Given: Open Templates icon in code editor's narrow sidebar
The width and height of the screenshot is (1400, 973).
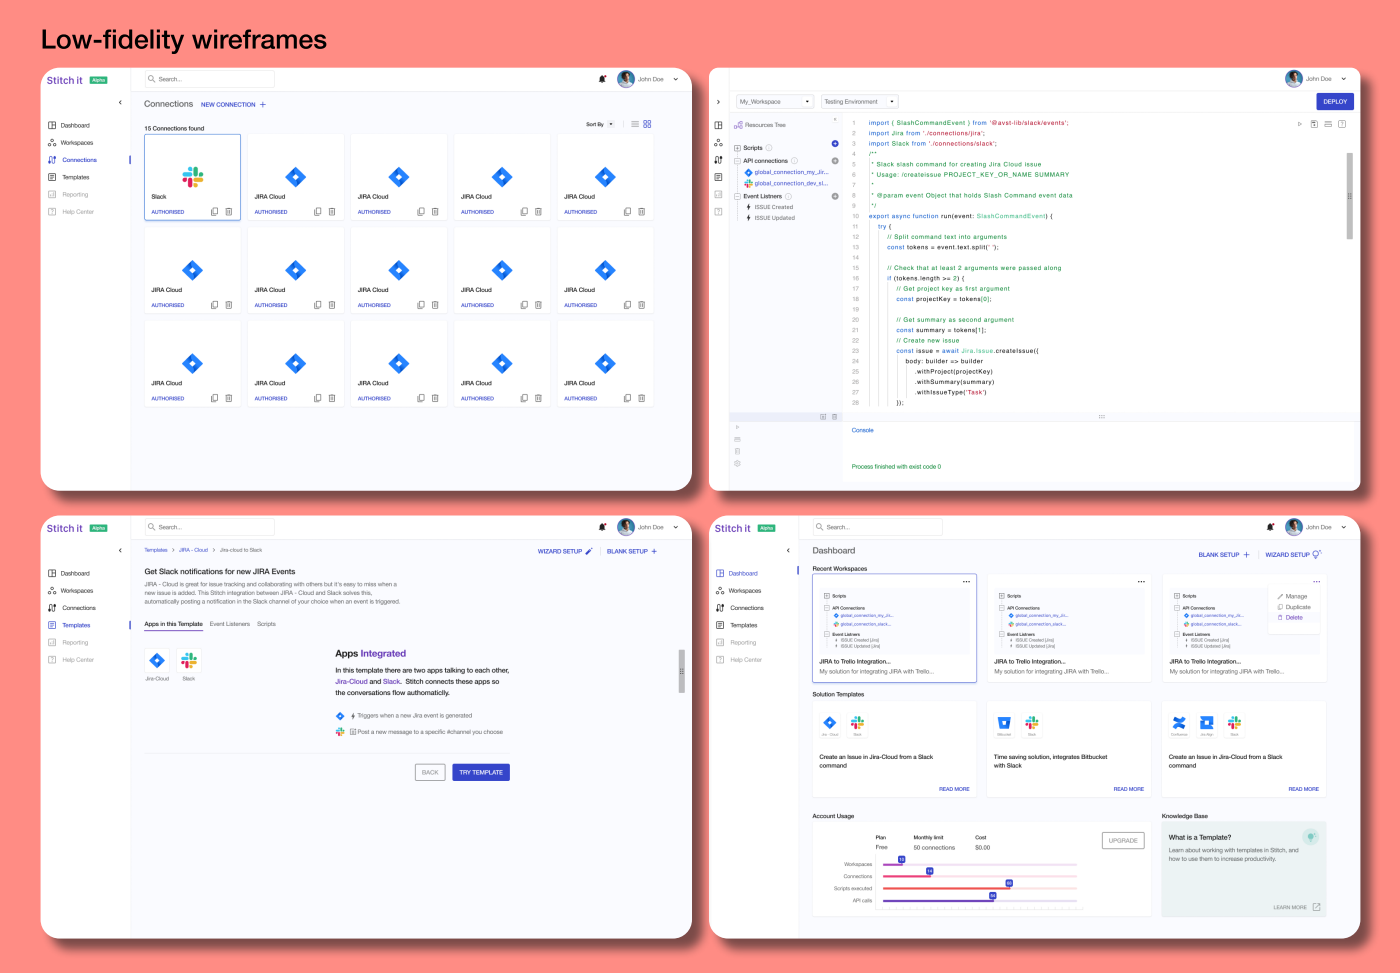Looking at the screenshot, I should point(718,177).
